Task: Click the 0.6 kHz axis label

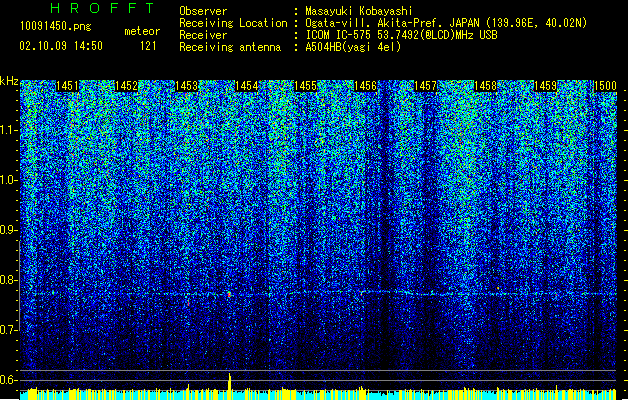Action: [x=8, y=380]
